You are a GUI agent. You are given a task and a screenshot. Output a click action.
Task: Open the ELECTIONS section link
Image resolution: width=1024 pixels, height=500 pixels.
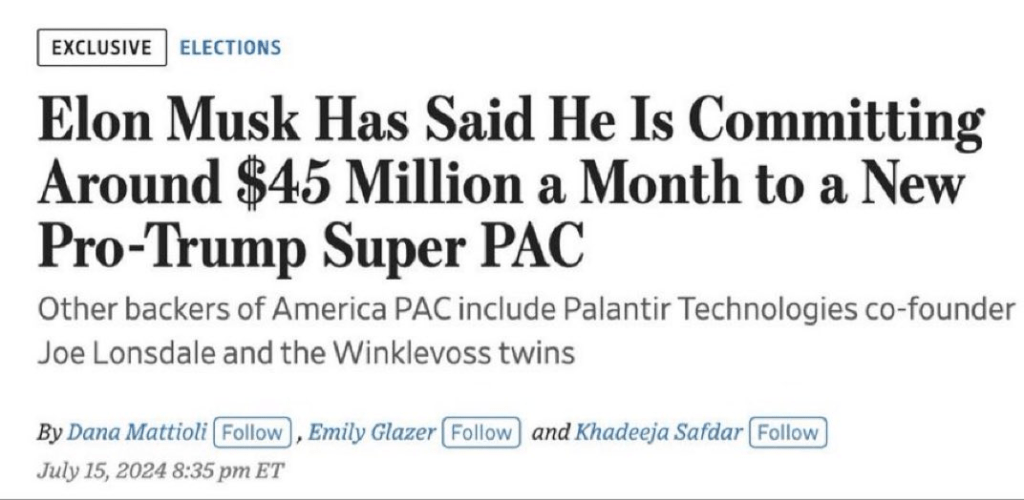click(230, 47)
